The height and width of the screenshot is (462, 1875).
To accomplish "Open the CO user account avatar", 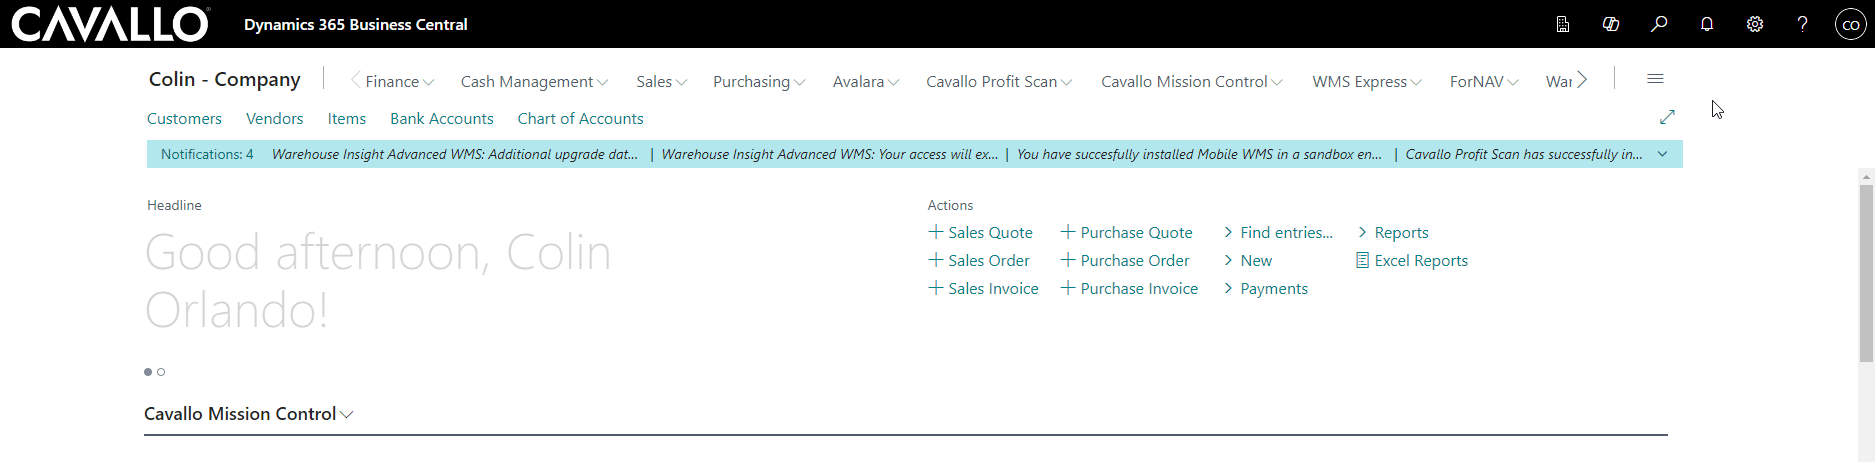I will pyautogui.click(x=1850, y=24).
